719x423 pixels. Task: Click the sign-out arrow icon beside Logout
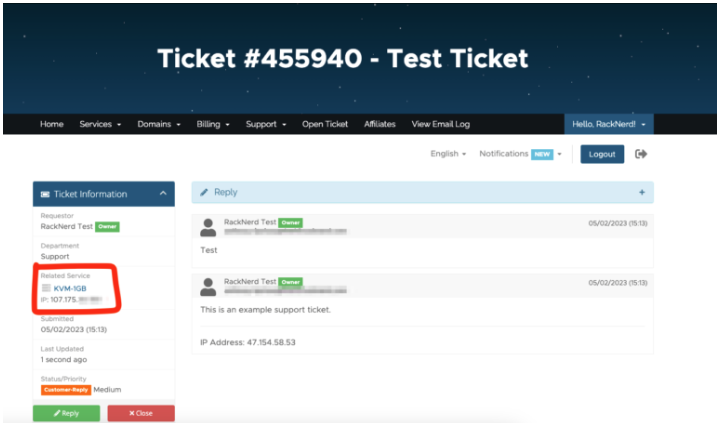tap(641, 154)
